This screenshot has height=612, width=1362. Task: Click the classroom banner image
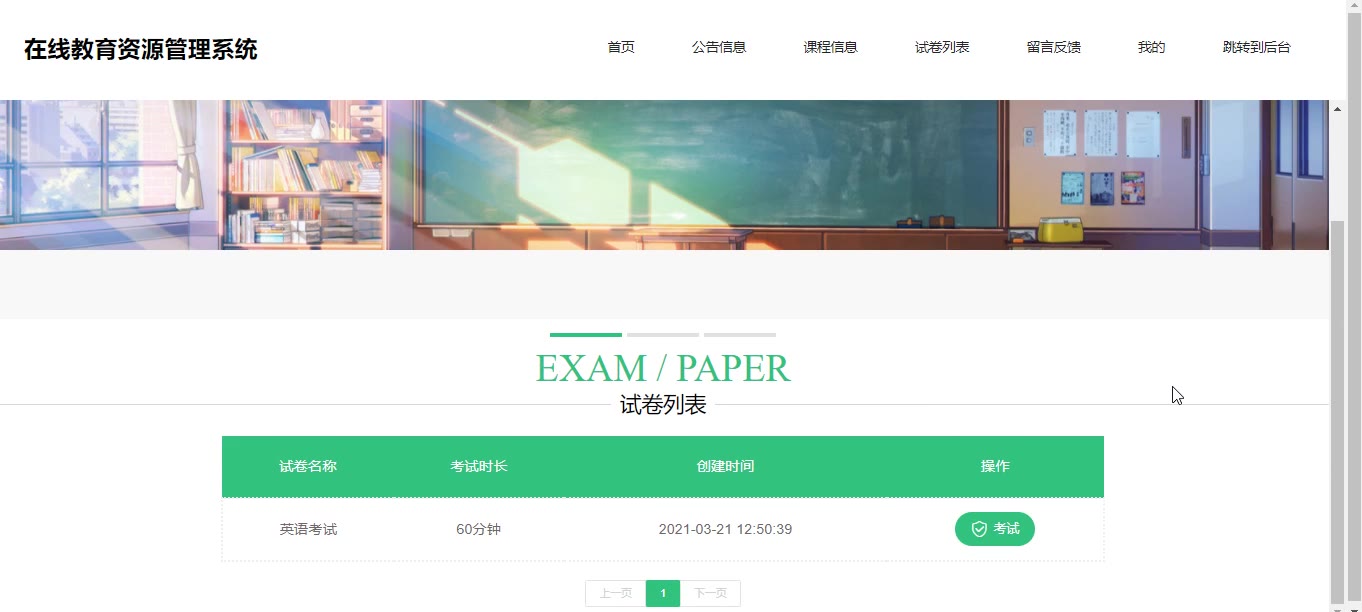tap(665, 175)
